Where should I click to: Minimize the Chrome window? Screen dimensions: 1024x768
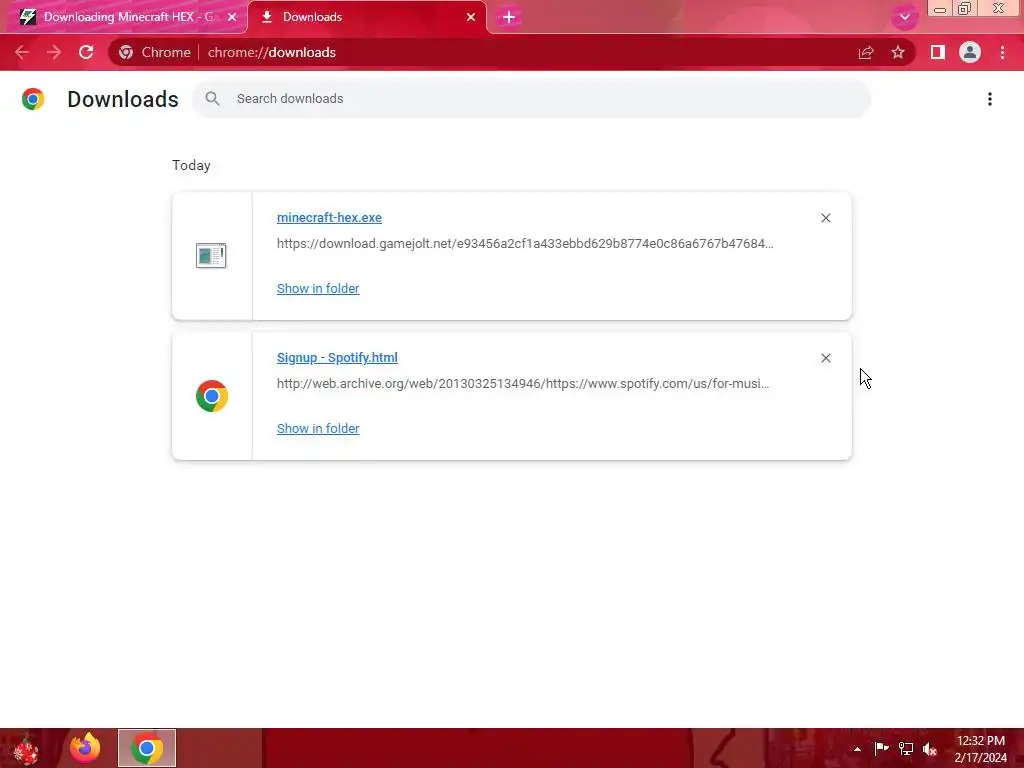tap(940, 9)
